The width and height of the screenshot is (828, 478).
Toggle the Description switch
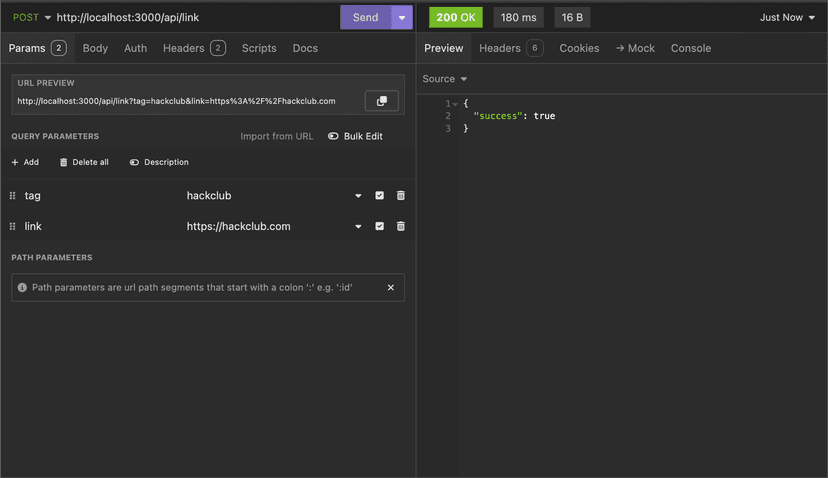pos(159,162)
